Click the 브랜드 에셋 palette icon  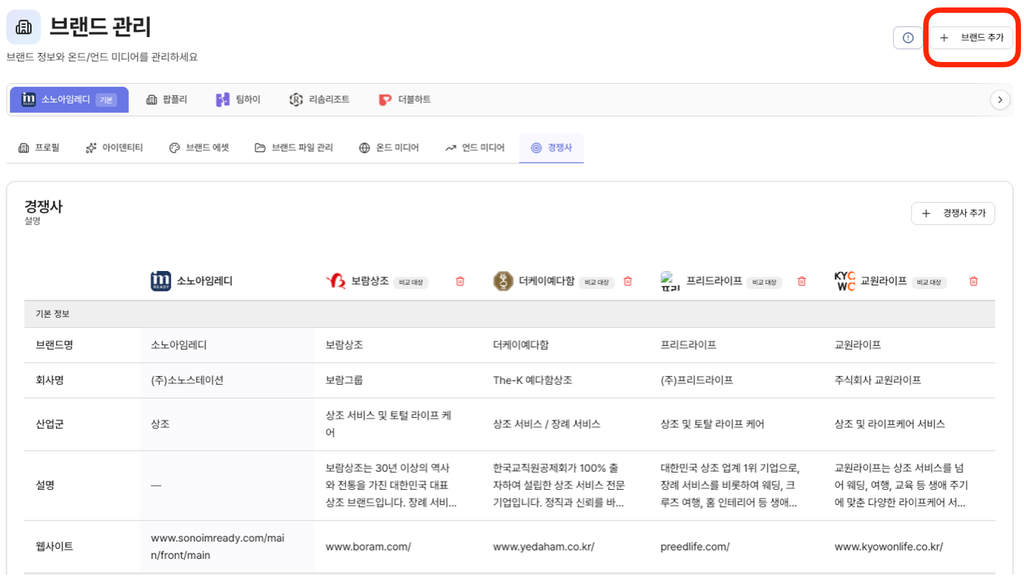(x=174, y=148)
